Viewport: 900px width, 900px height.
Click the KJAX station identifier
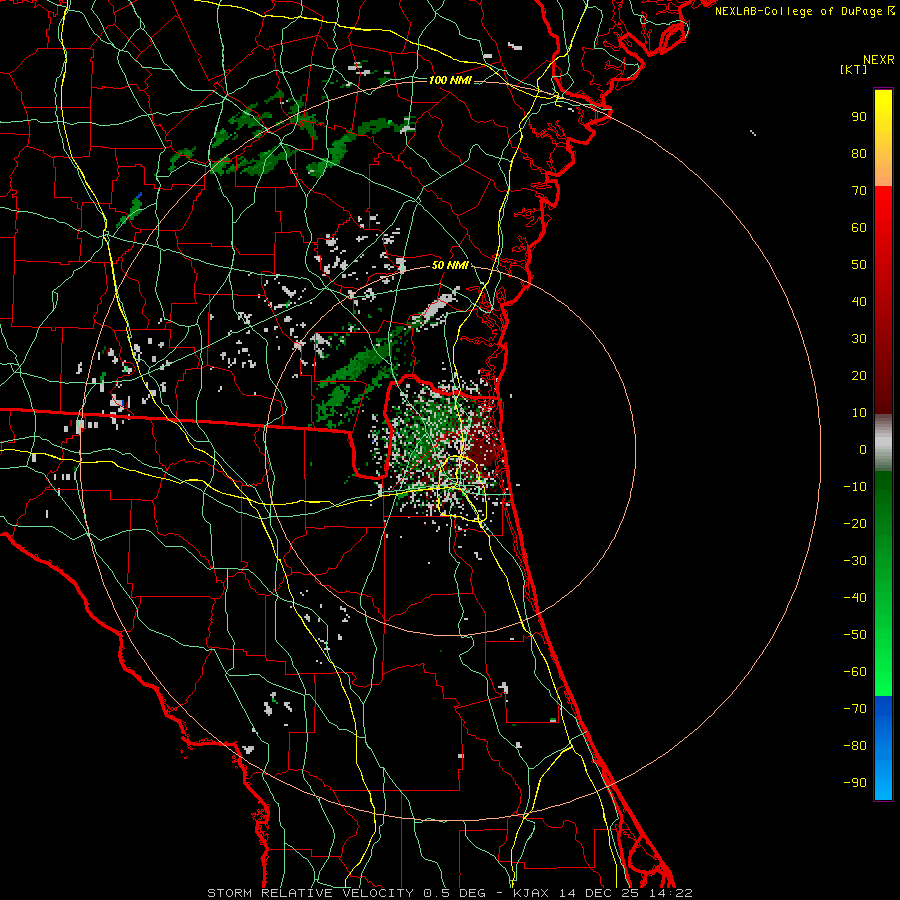click(531, 893)
